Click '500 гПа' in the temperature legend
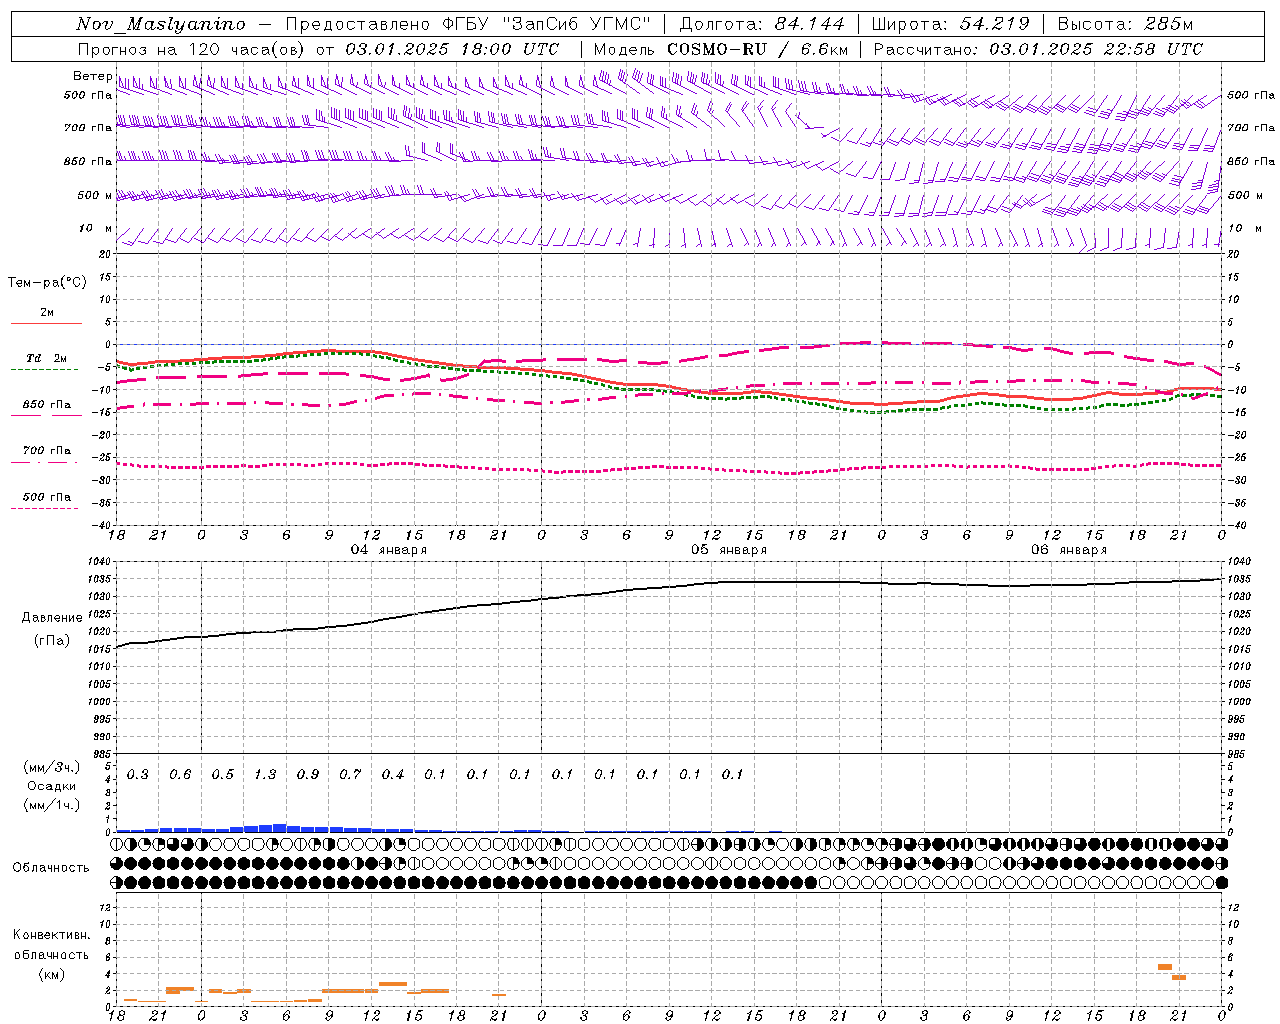The height and width of the screenshot is (1024, 1280). (x=47, y=497)
